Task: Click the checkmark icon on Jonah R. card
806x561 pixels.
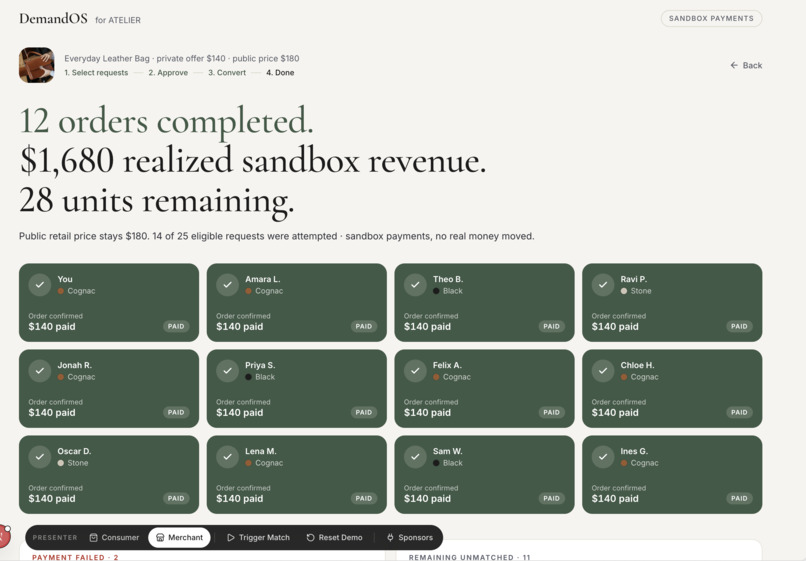Action: [x=40, y=370]
